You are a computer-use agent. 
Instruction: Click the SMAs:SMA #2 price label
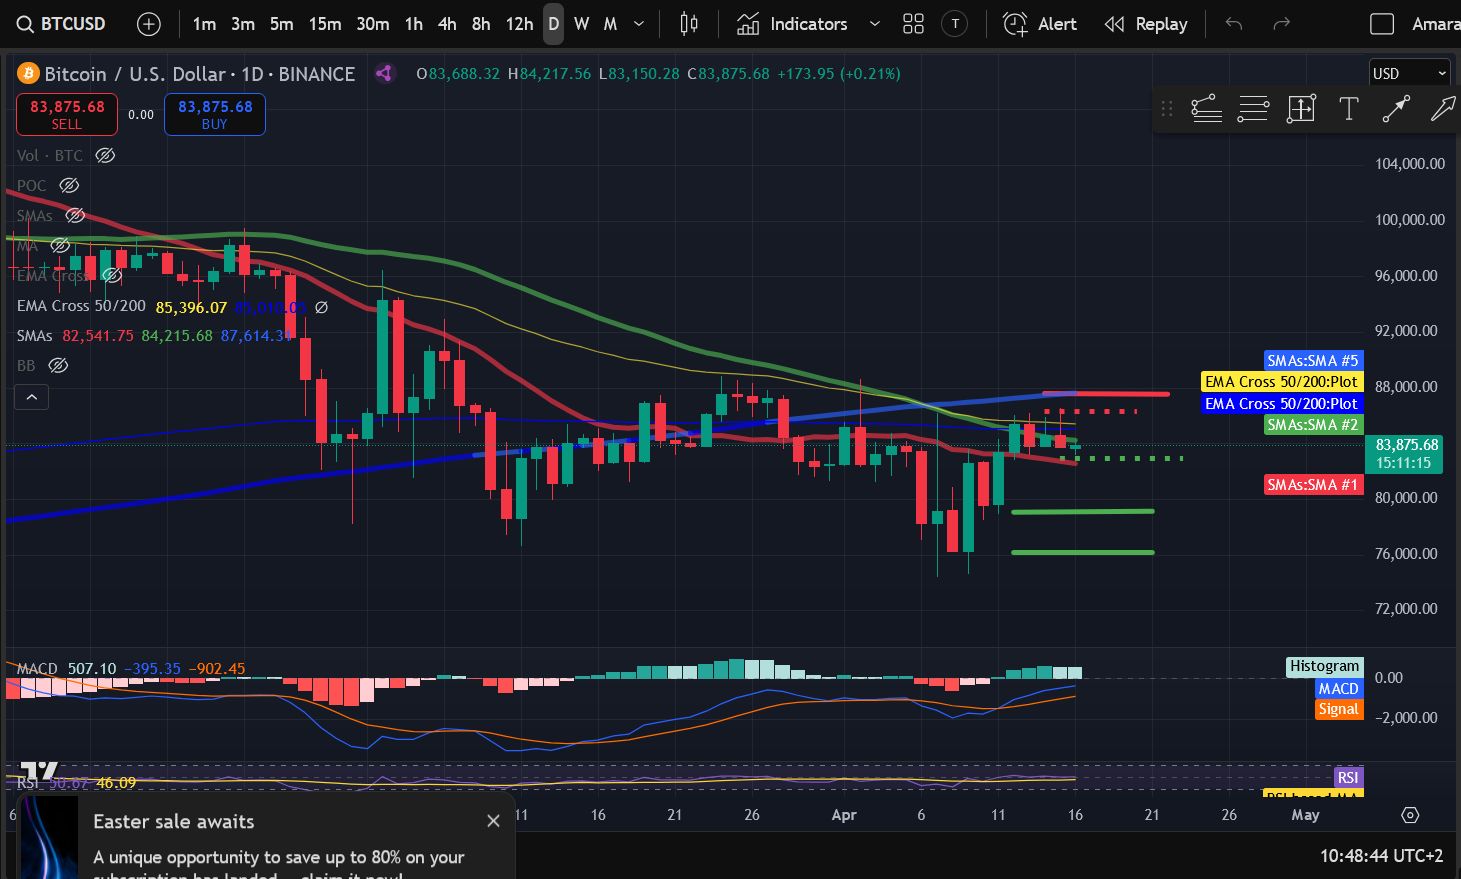pos(1313,425)
